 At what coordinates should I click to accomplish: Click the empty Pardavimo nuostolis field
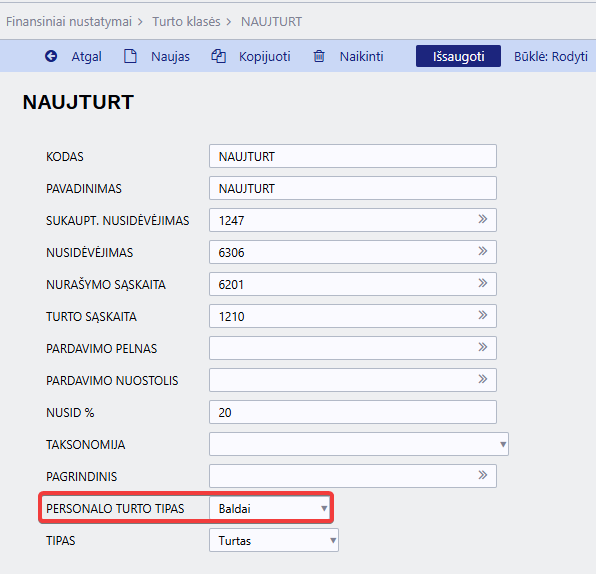pos(353,379)
